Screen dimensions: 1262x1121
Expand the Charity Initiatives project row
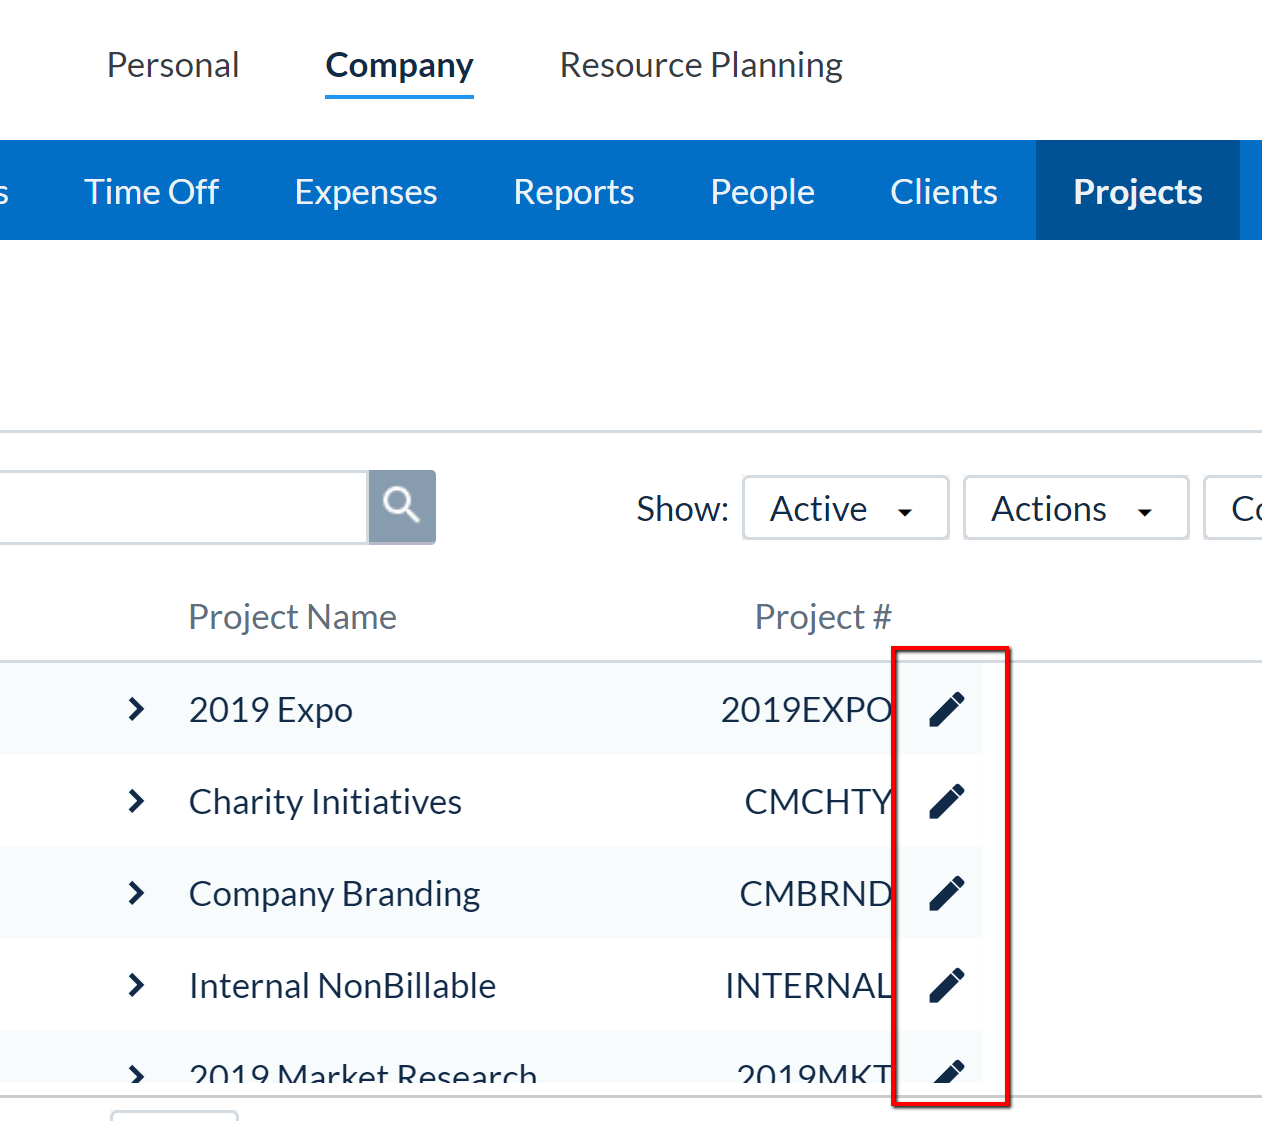tap(136, 801)
